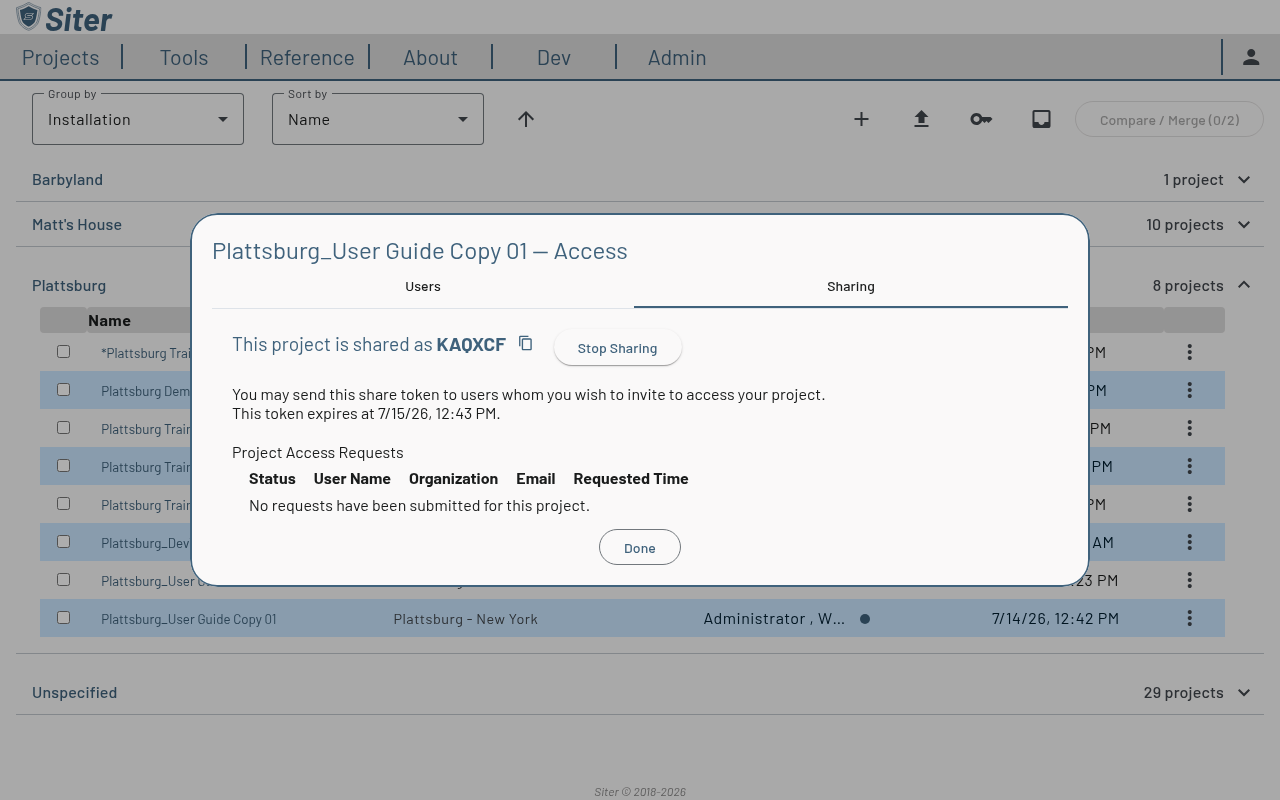Open Plattsburg_User Guide Copy 01 project
1280x800 pixels.
pyautogui.click(x=189, y=619)
